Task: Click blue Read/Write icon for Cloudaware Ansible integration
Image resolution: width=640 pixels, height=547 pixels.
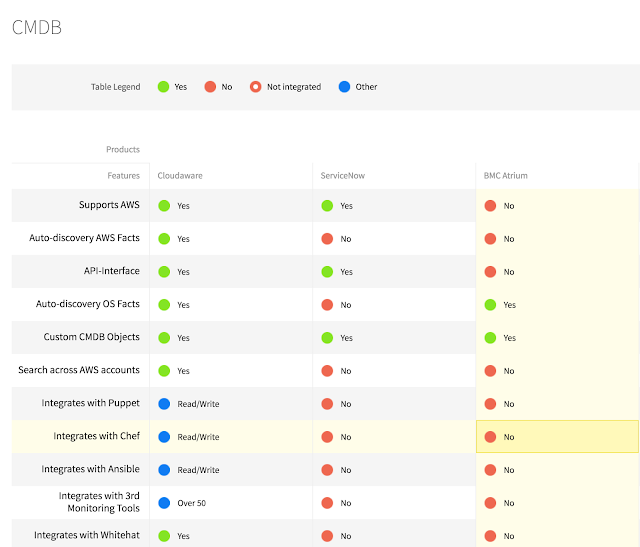Action: point(164,470)
